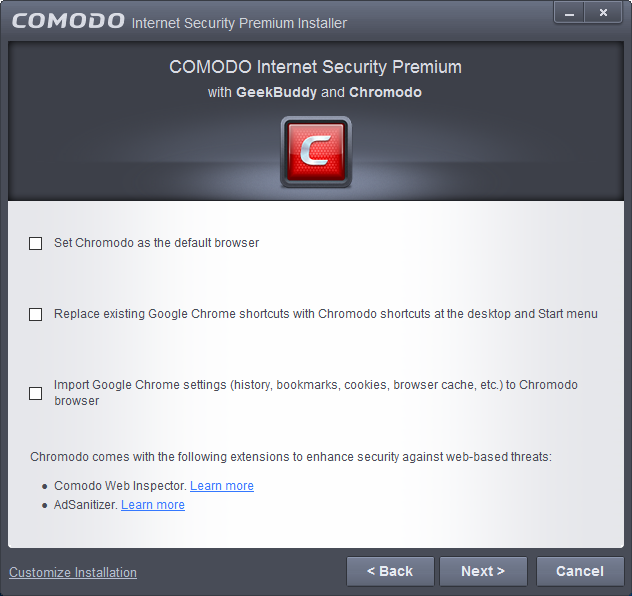632x596 pixels.
Task: Click the COMODO Internet Security Premium heading
Action: tap(316, 67)
